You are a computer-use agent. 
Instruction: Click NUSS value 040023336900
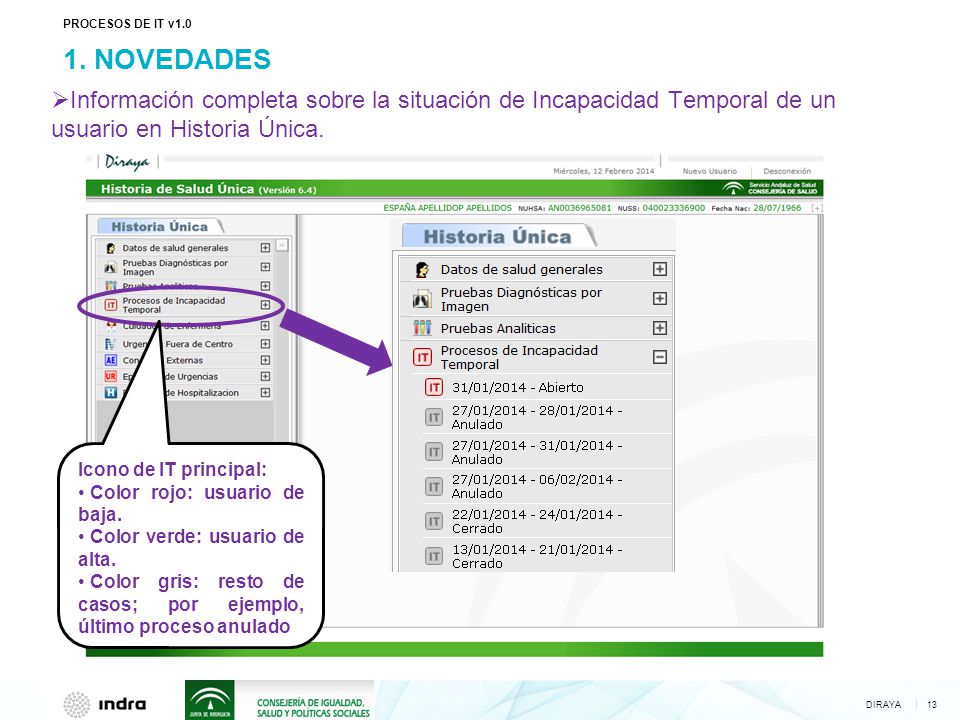click(673, 208)
